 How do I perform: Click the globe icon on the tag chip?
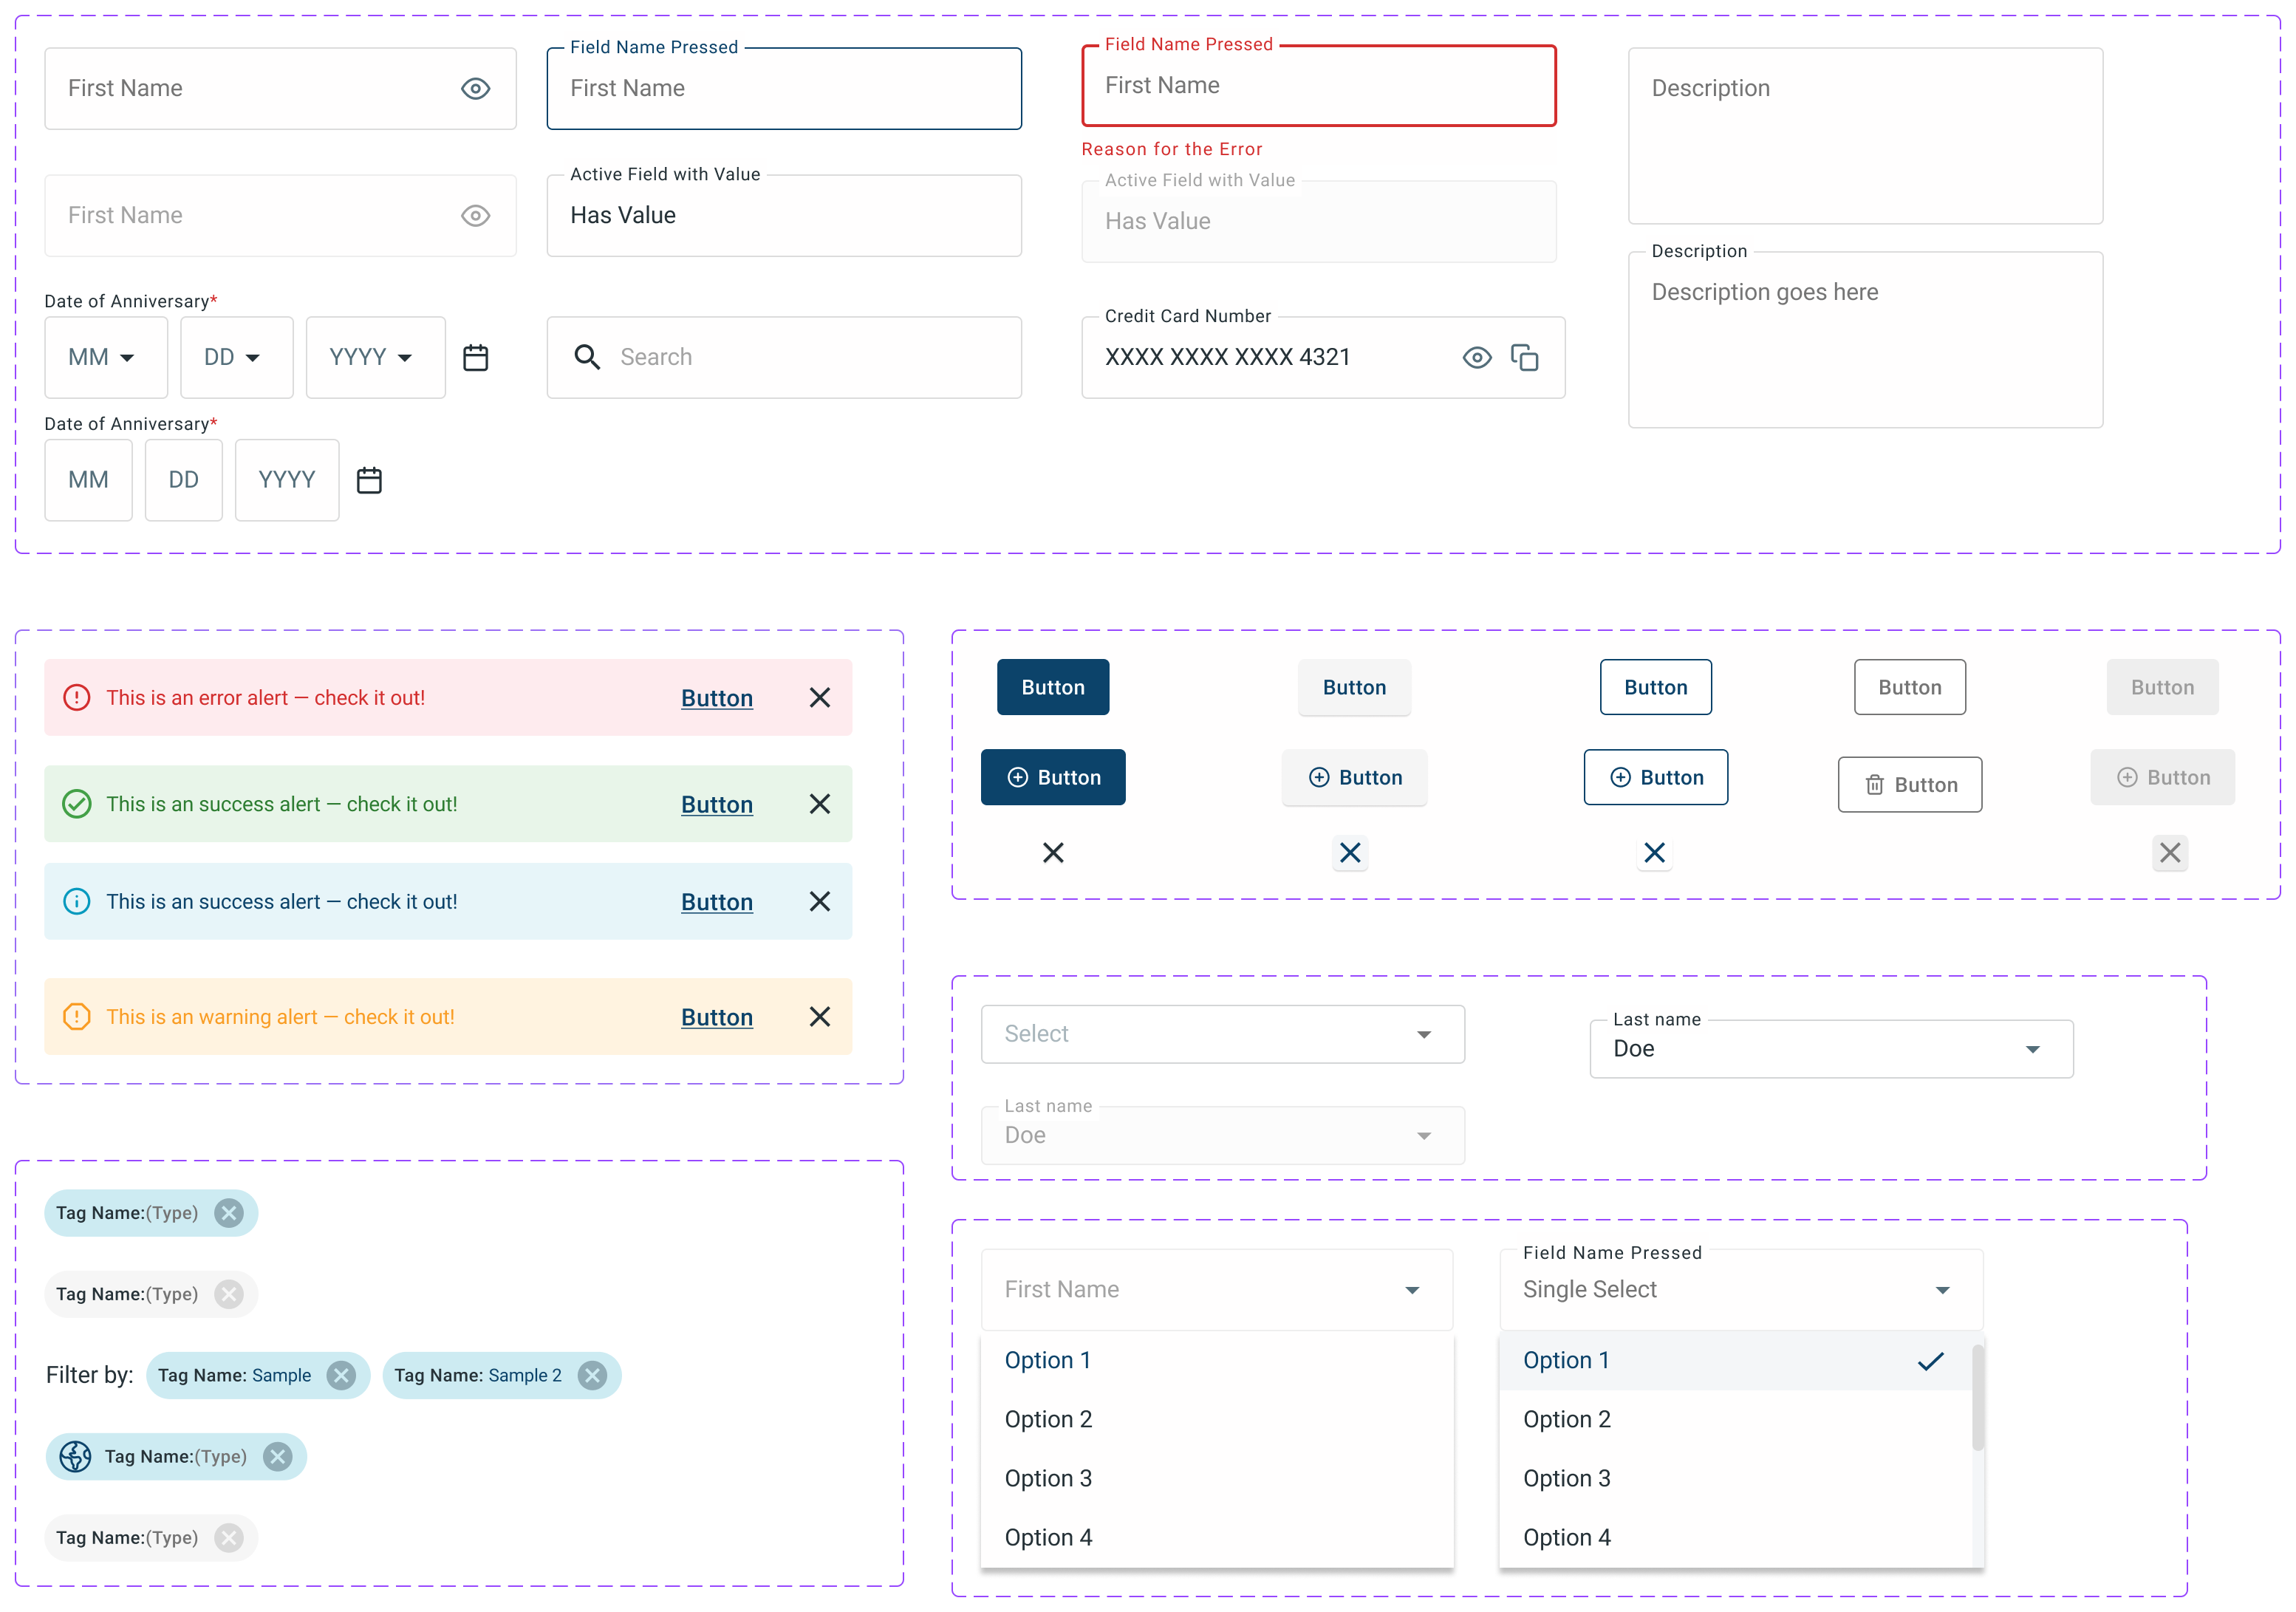pos(75,1456)
